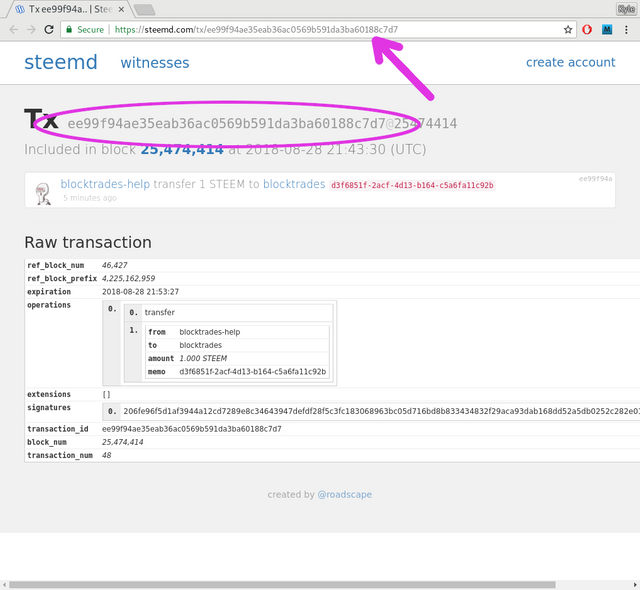Click the scrollbar left arrow

pyautogui.click(x=4, y=585)
